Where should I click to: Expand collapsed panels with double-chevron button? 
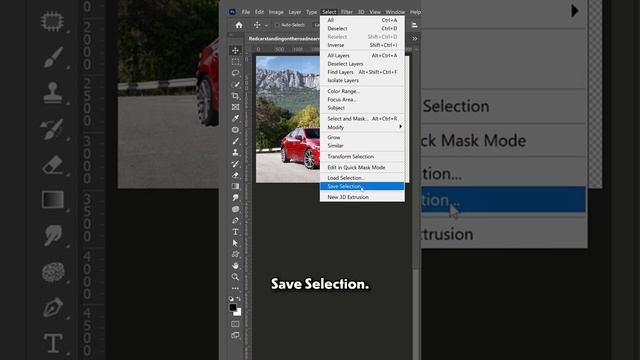[415, 38]
